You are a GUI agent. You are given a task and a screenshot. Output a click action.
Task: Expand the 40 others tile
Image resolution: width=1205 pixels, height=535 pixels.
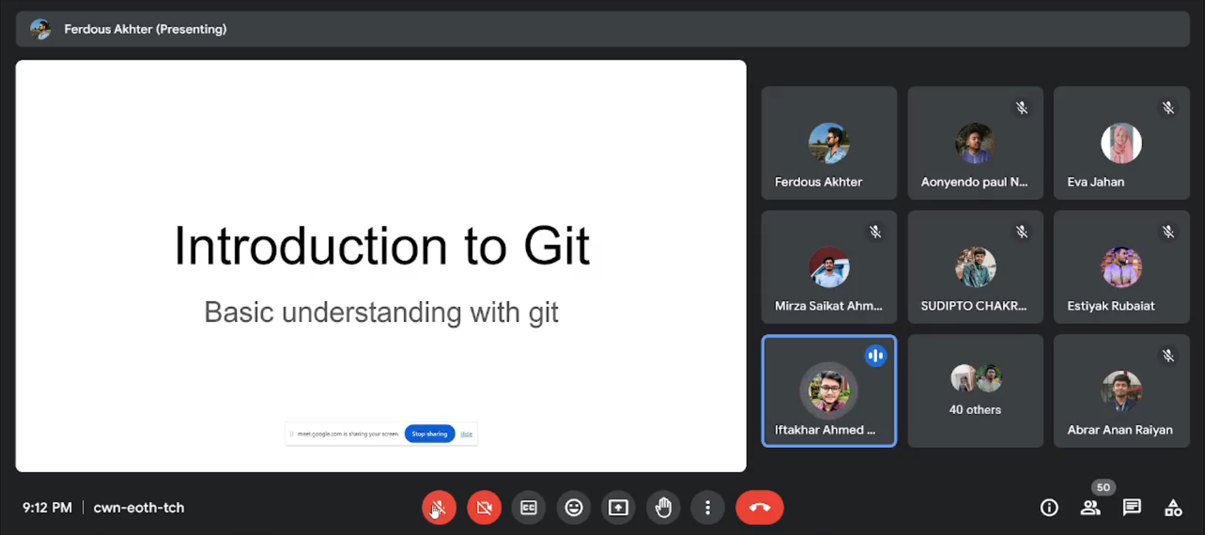pyautogui.click(x=975, y=390)
